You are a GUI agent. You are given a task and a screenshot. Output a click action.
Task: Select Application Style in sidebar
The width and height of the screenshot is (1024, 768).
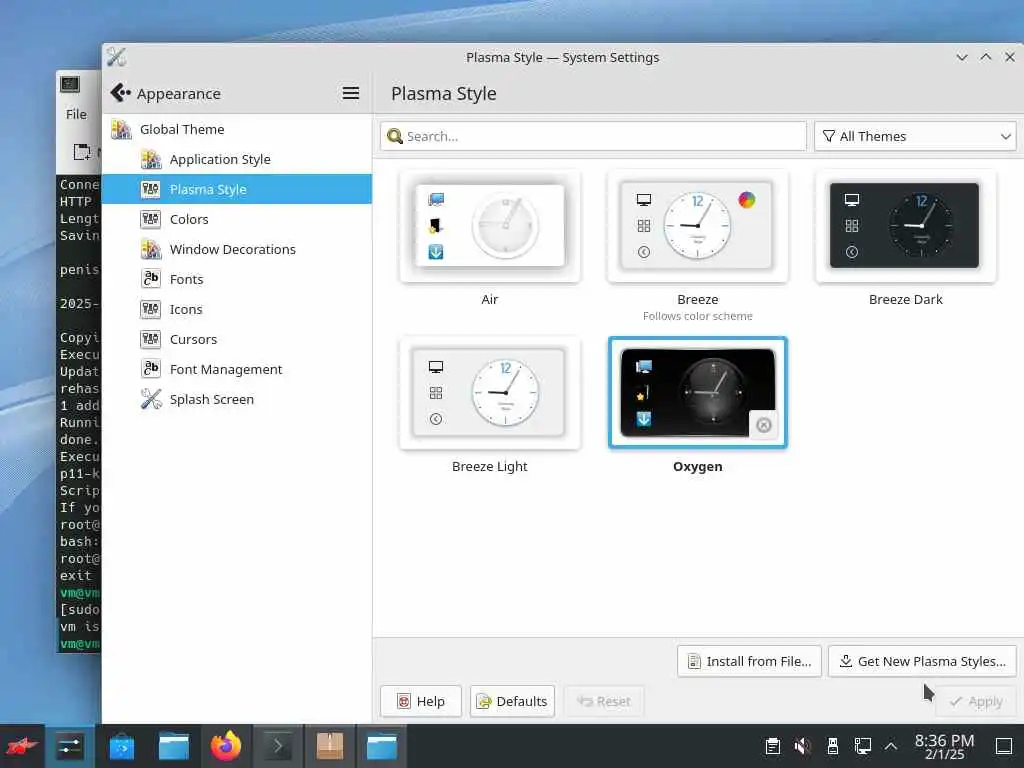coord(236,159)
